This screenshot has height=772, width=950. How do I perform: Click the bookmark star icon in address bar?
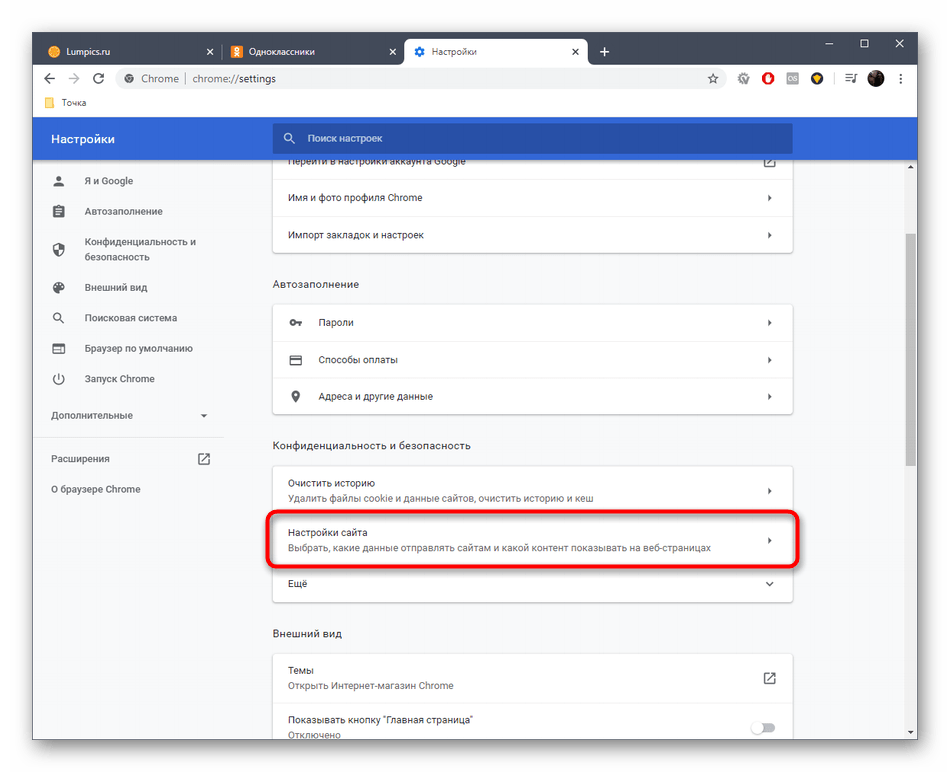point(713,79)
